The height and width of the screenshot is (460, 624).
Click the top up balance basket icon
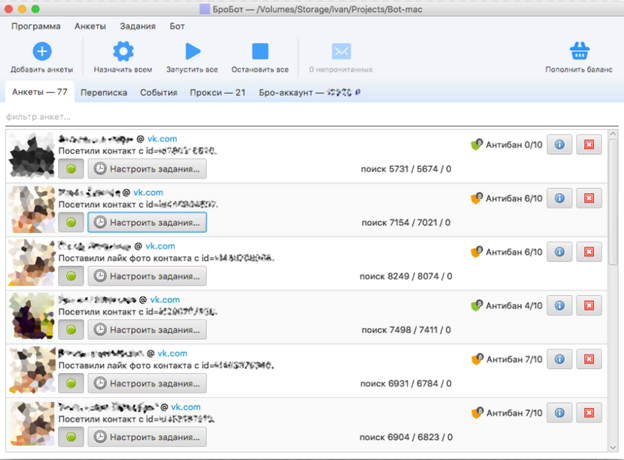pos(579,51)
